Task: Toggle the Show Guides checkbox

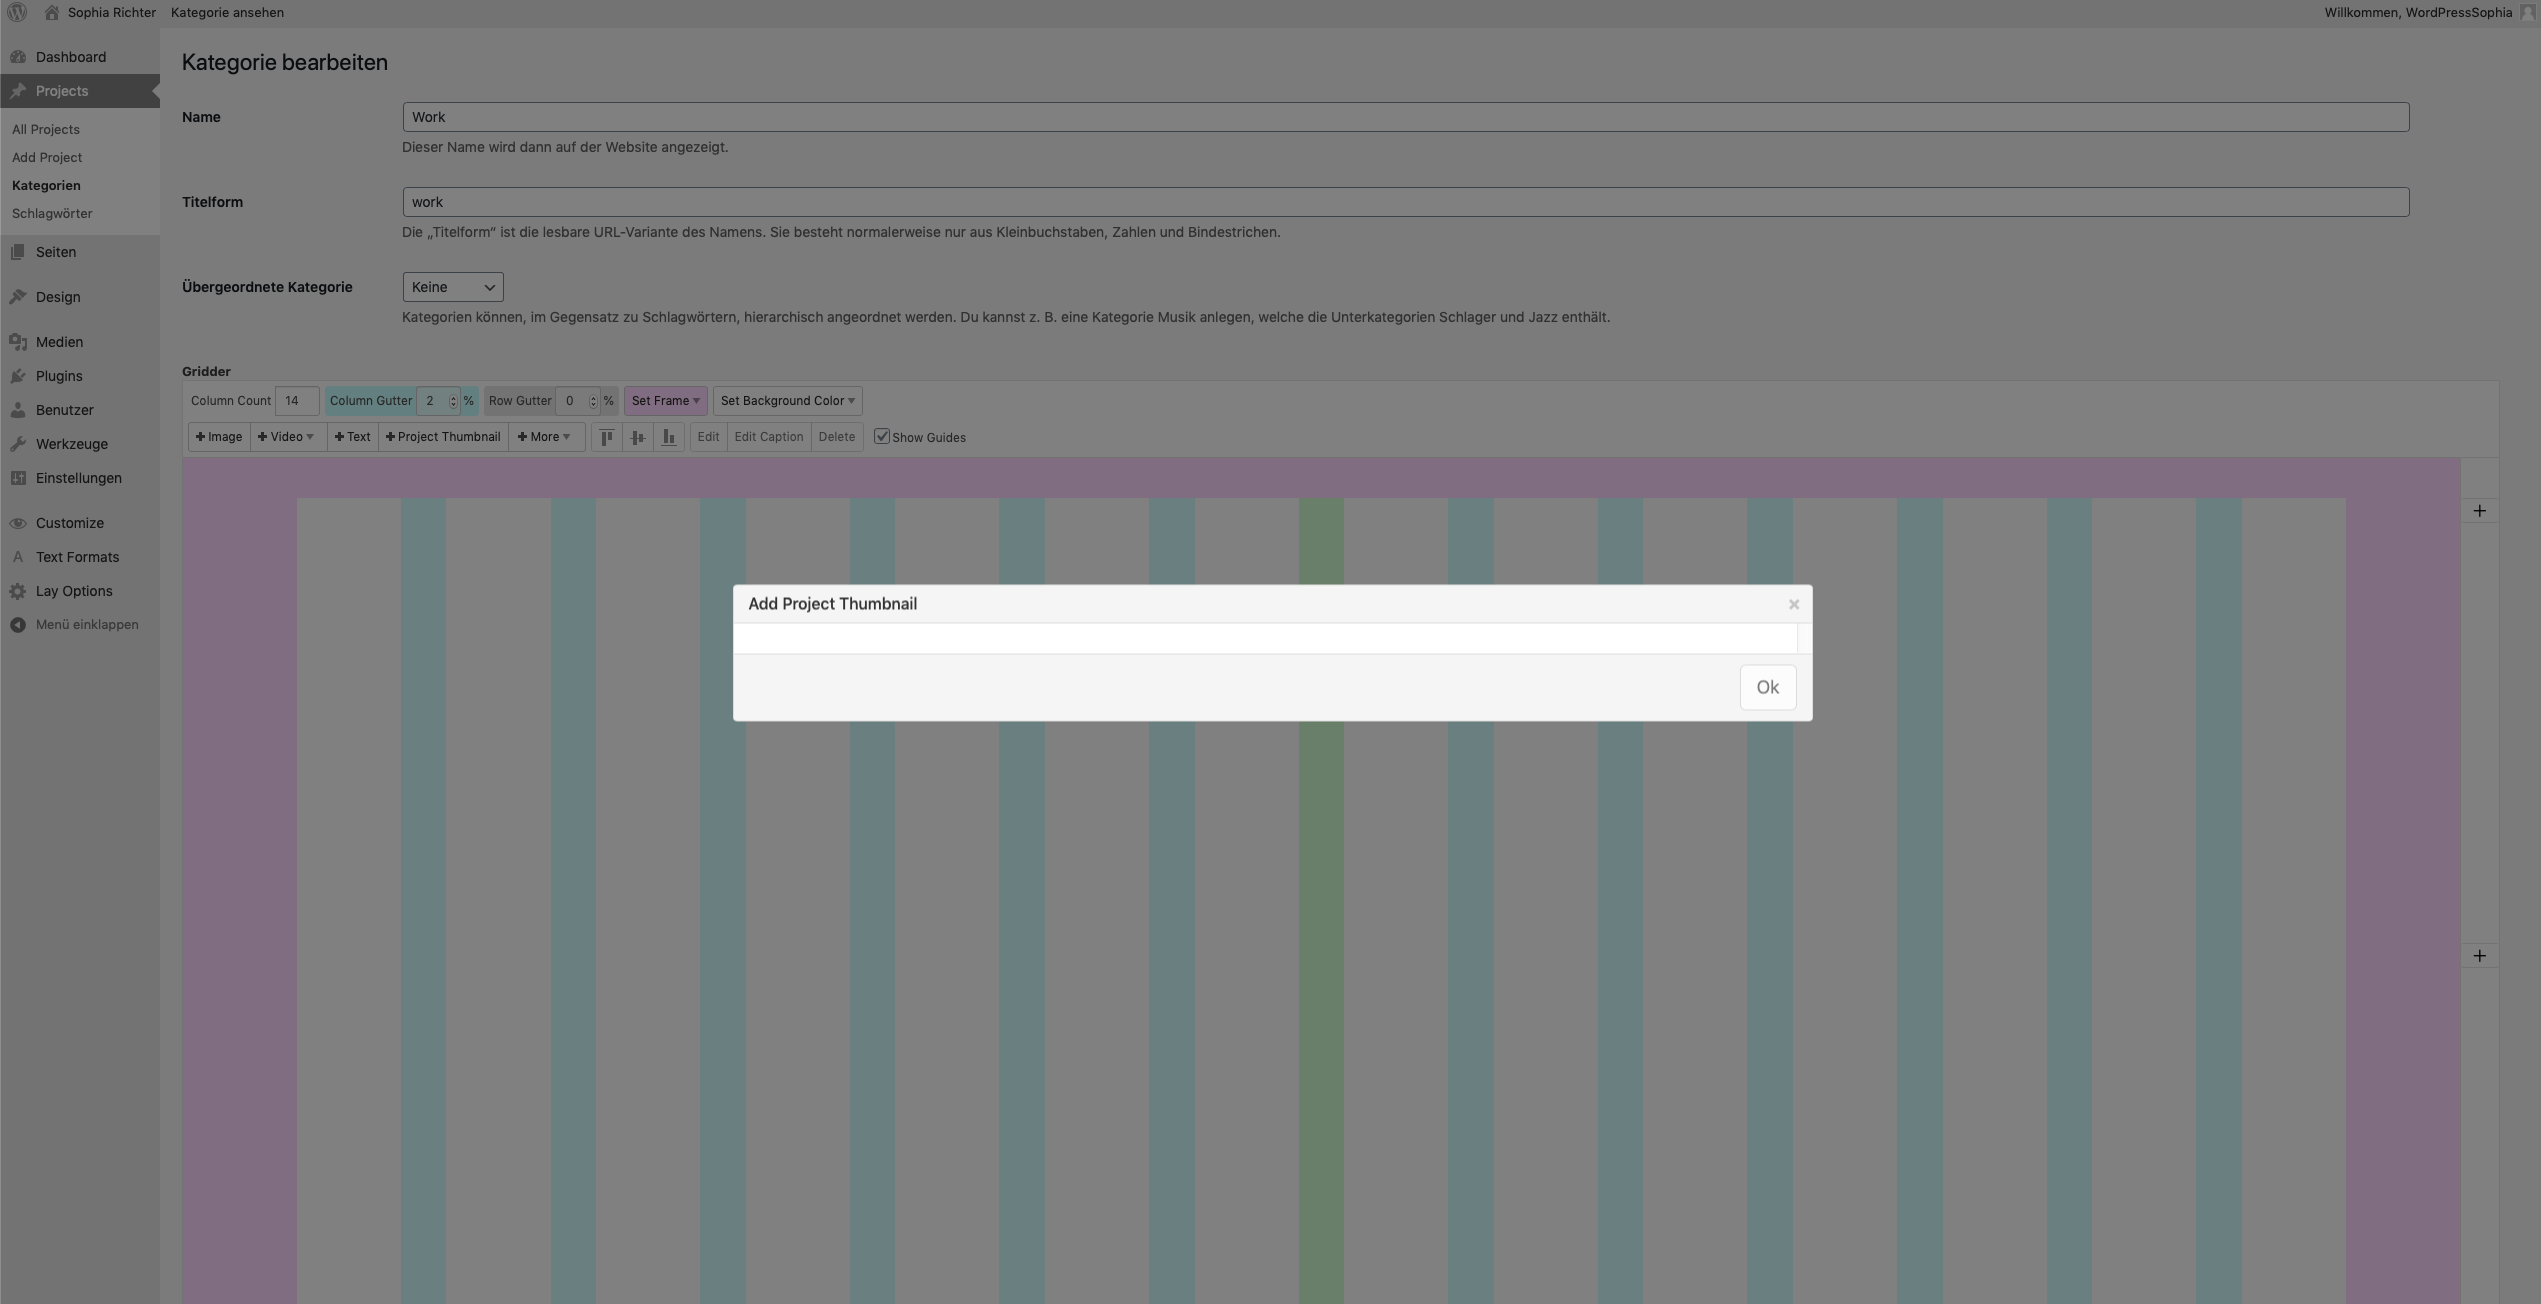Action: click(x=881, y=436)
